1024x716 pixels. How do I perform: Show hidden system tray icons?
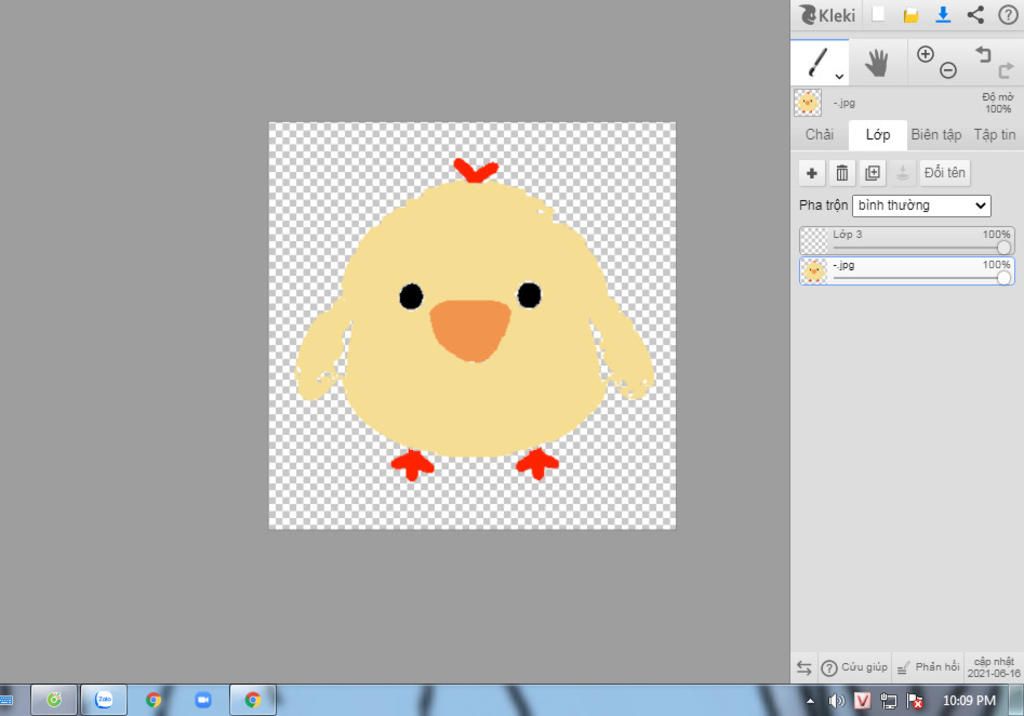pos(810,702)
